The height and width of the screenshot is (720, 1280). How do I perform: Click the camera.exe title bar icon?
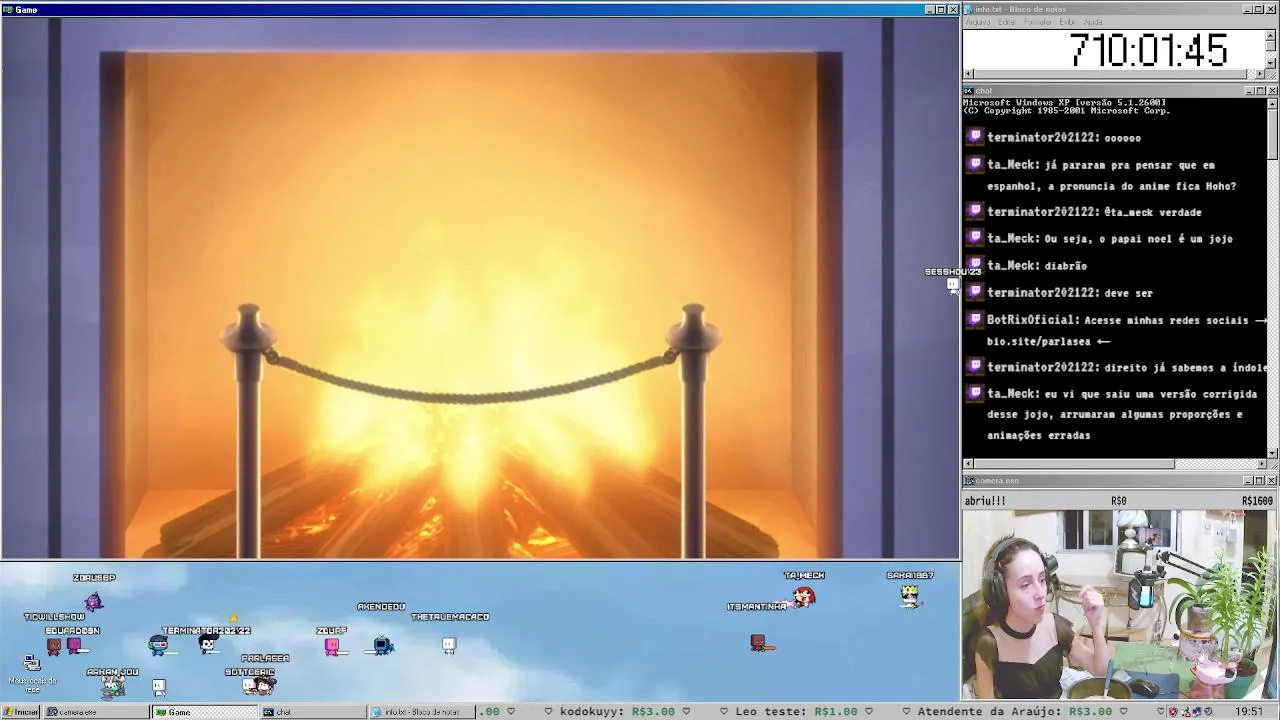click(968, 481)
